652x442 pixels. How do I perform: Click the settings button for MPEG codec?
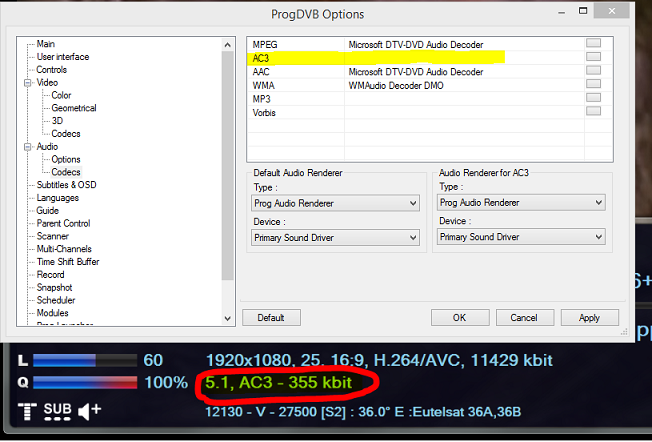(x=594, y=44)
